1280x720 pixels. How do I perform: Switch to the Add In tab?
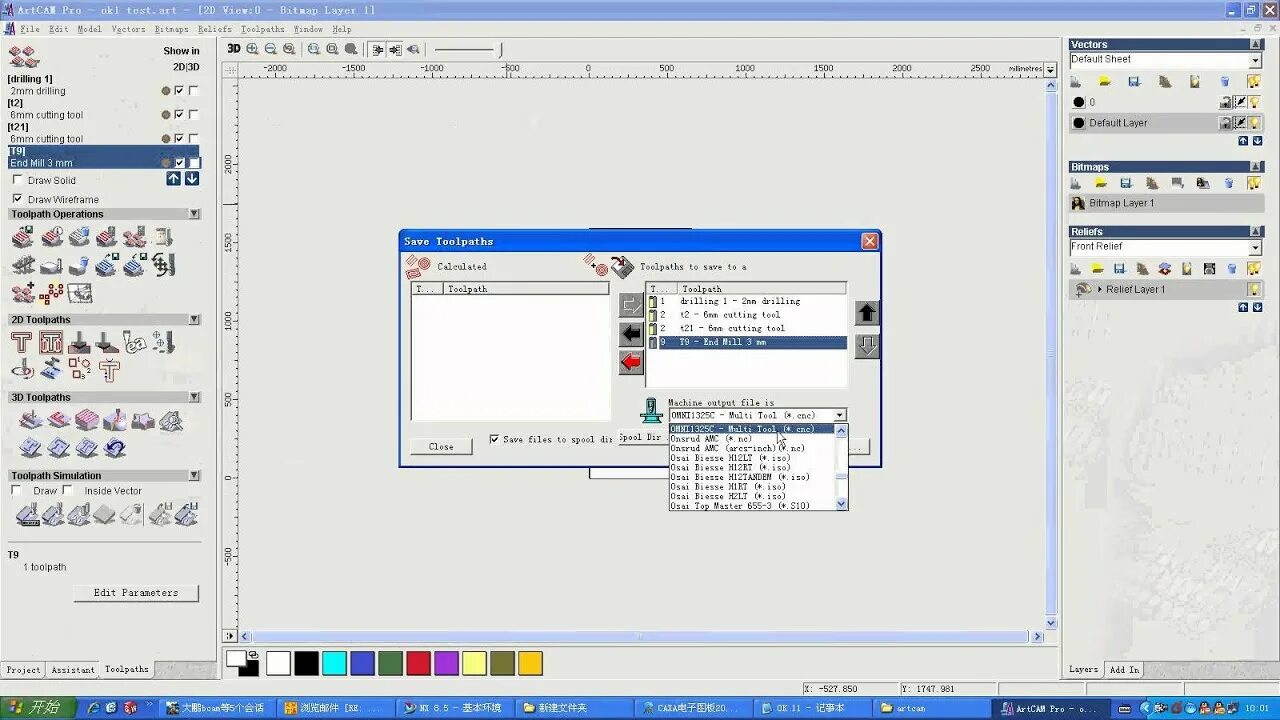pos(1124,670)
